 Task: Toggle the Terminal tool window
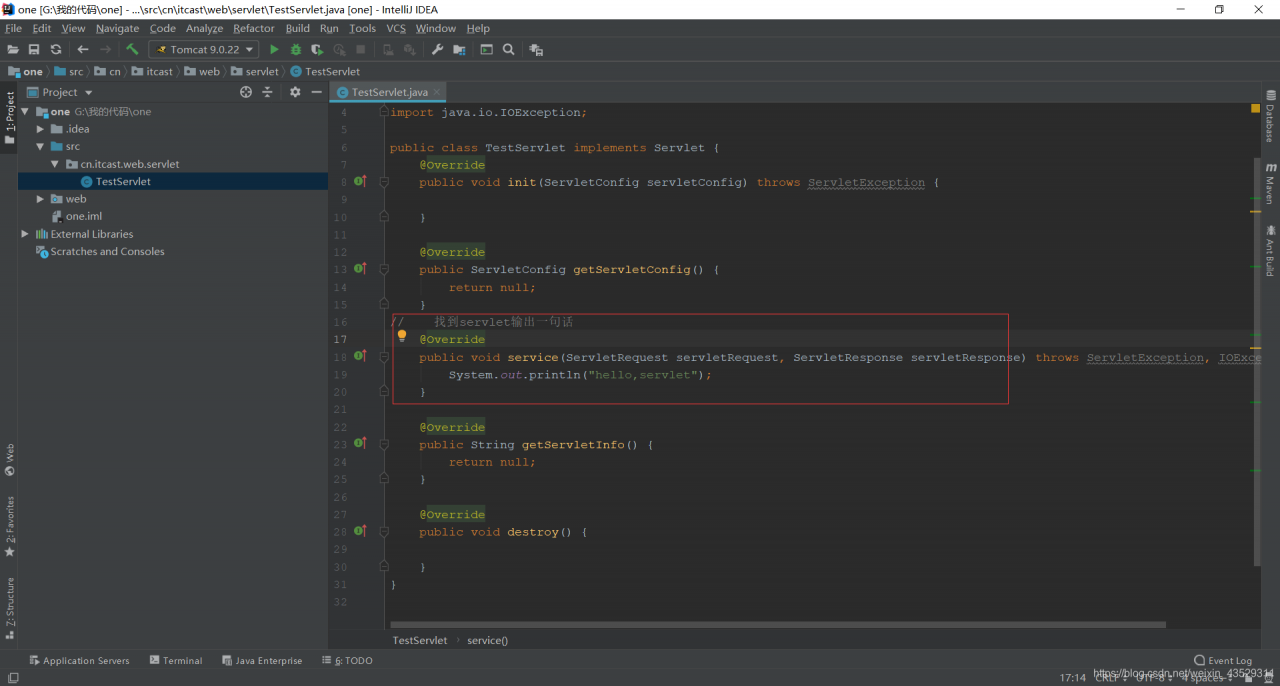[176, 660]
